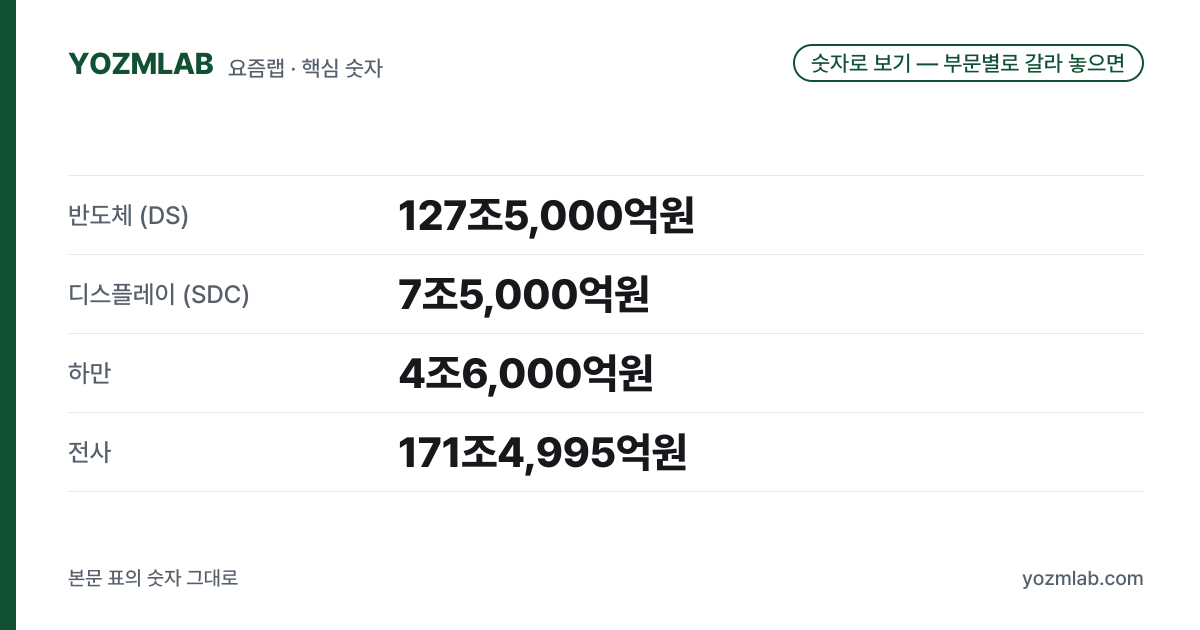Image resolution: width=1200 pixels, height=630 pixels.
Task: Select the 하만 row label
Action: (89, 373)
